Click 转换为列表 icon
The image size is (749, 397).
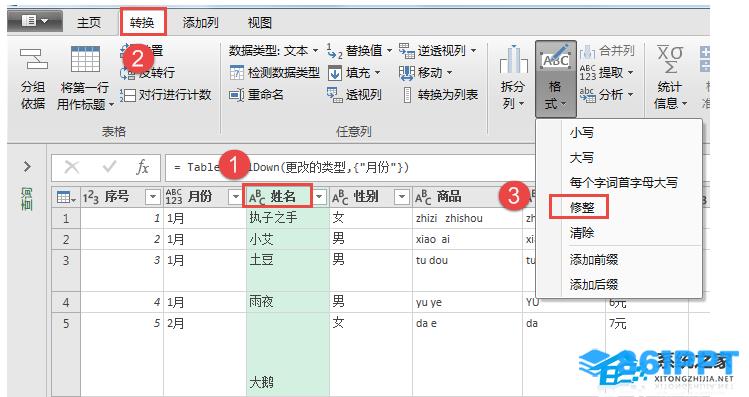coord(407,95)
